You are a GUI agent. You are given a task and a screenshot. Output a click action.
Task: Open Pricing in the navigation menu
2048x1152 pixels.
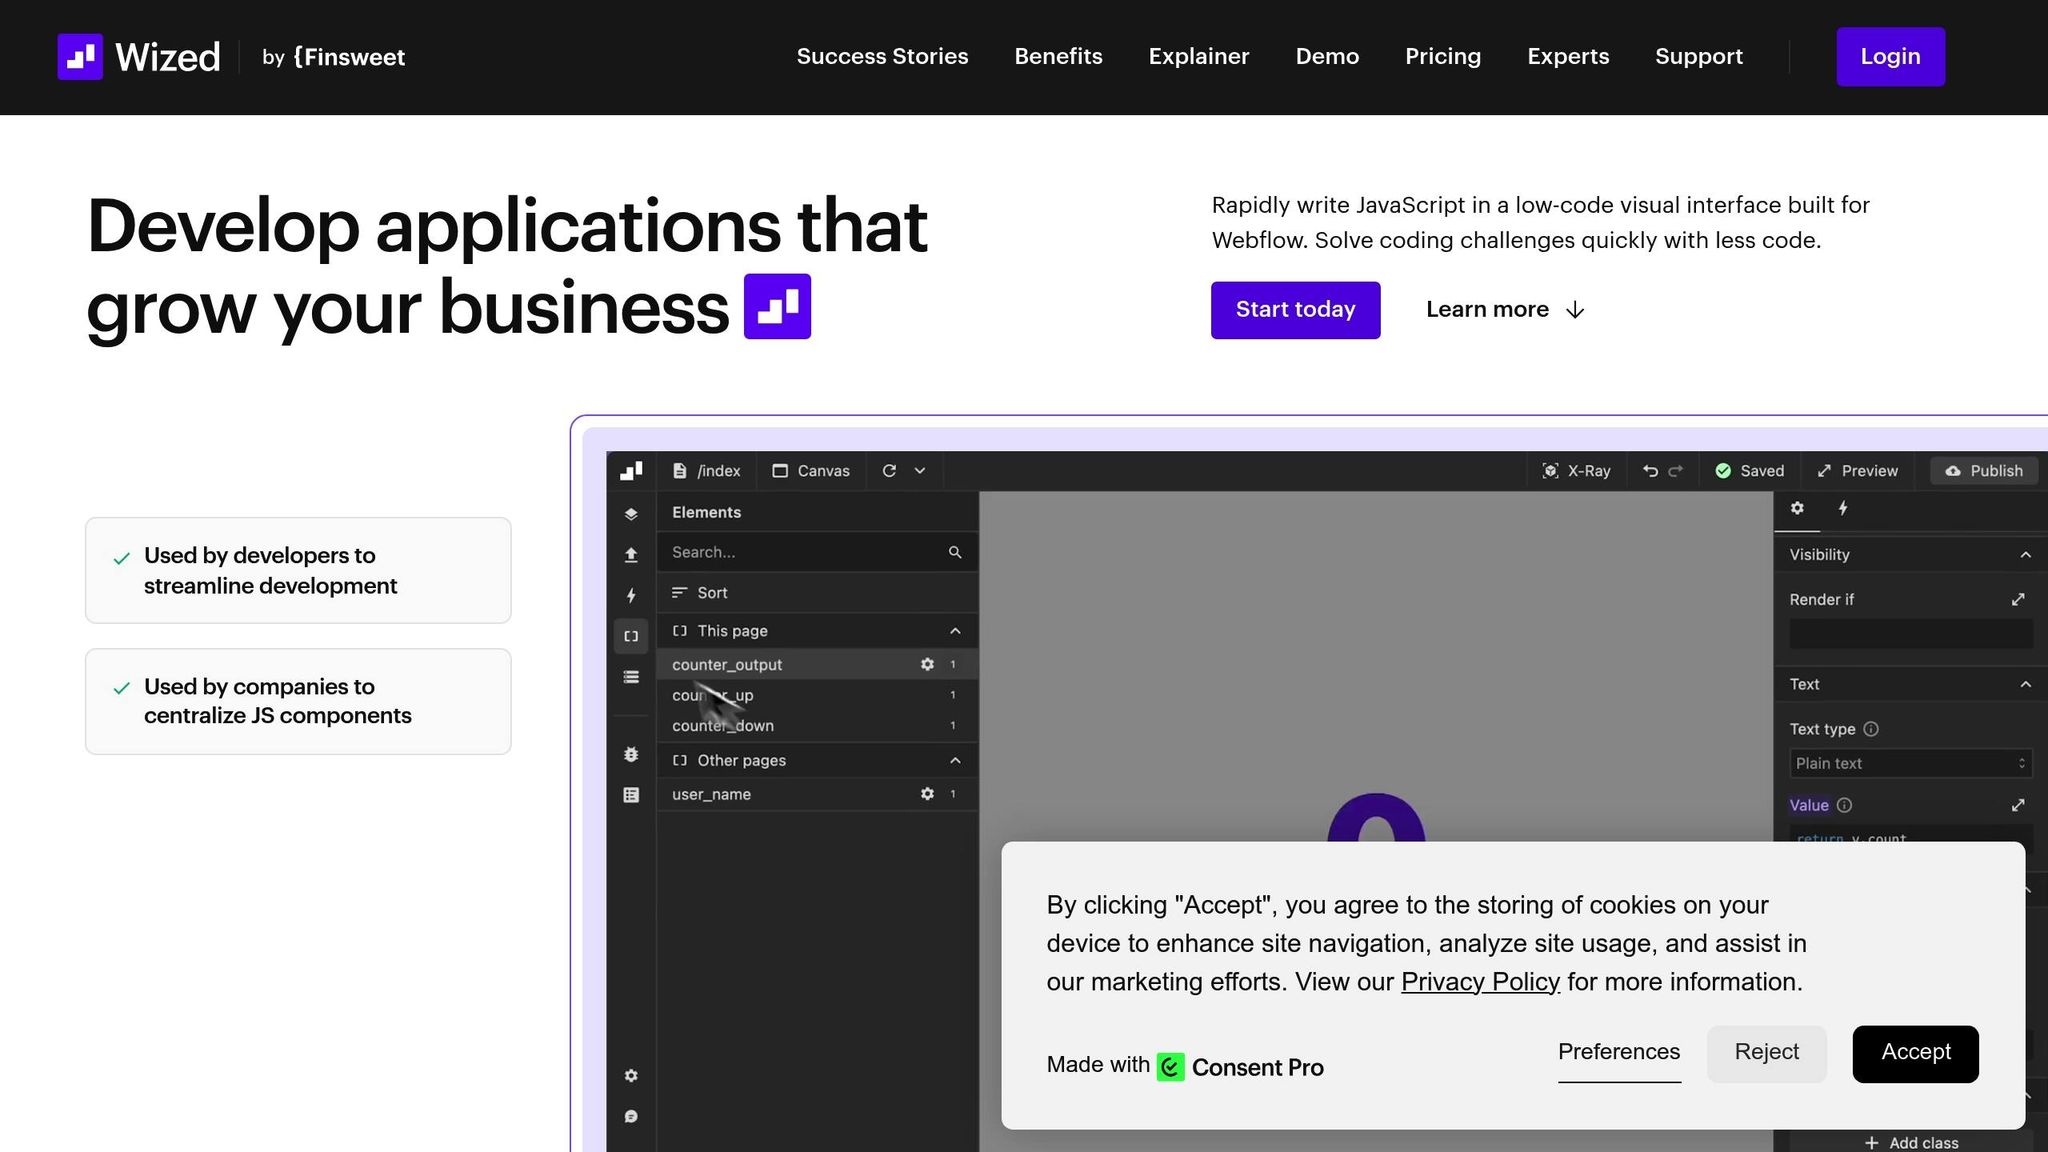1442,57
